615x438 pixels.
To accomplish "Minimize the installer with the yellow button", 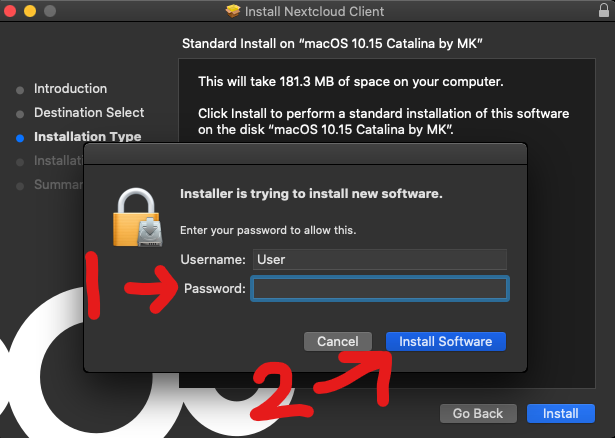I will click(30, 11).
